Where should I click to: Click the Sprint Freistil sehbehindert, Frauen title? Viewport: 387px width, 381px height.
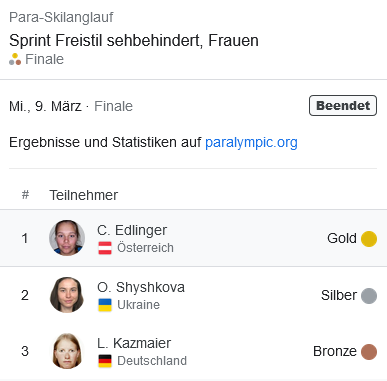click(x=134, y=40)
